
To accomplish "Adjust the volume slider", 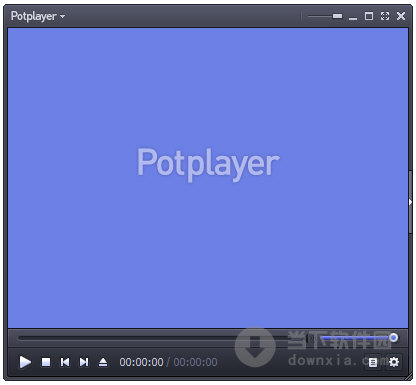I will coord(359,338).
